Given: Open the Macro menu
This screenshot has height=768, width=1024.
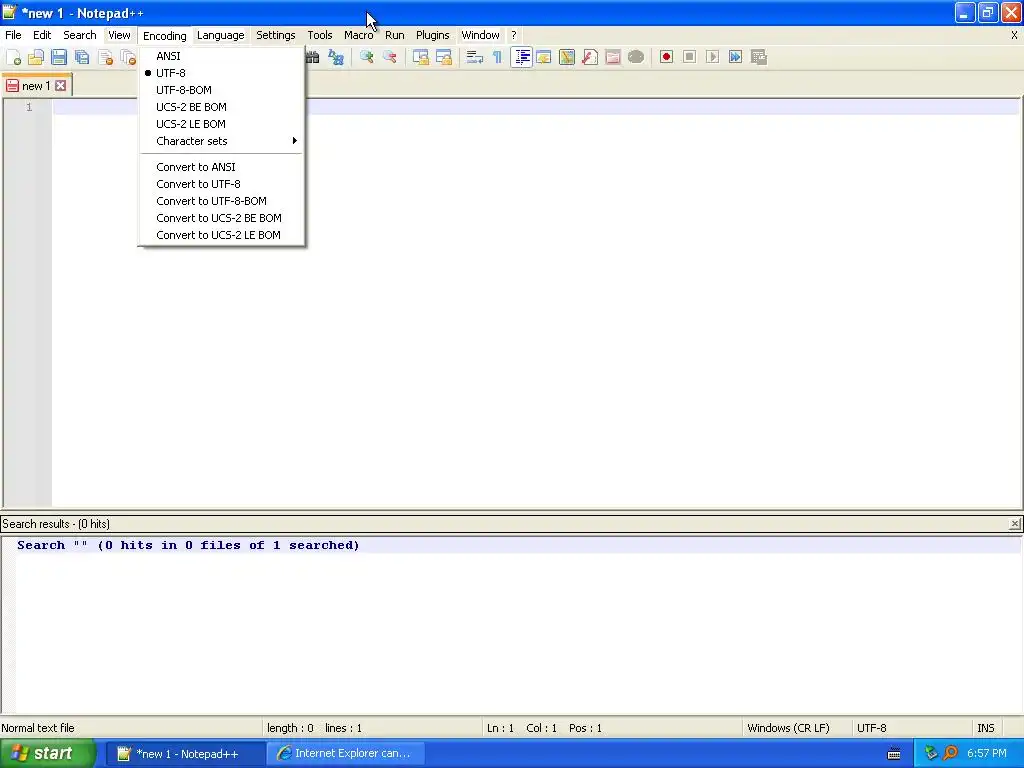Looking at the screenshot, I should click(x=359, y=35).
